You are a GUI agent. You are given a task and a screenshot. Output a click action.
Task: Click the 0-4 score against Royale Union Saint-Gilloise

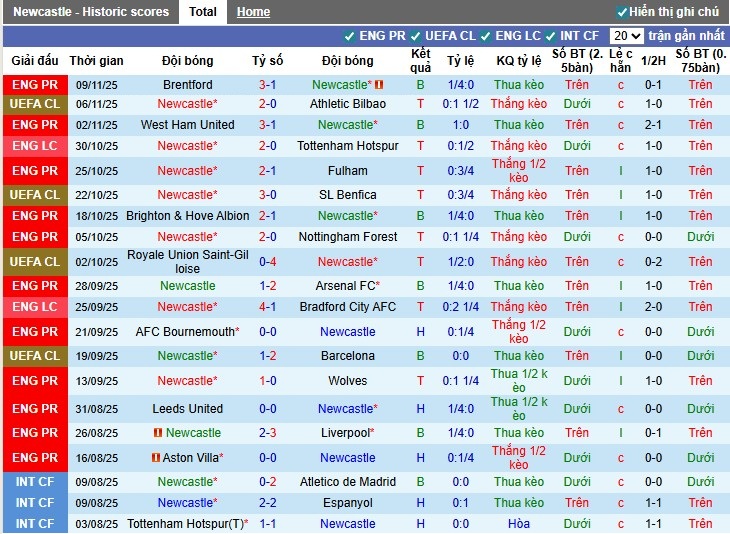coord(267,262)
